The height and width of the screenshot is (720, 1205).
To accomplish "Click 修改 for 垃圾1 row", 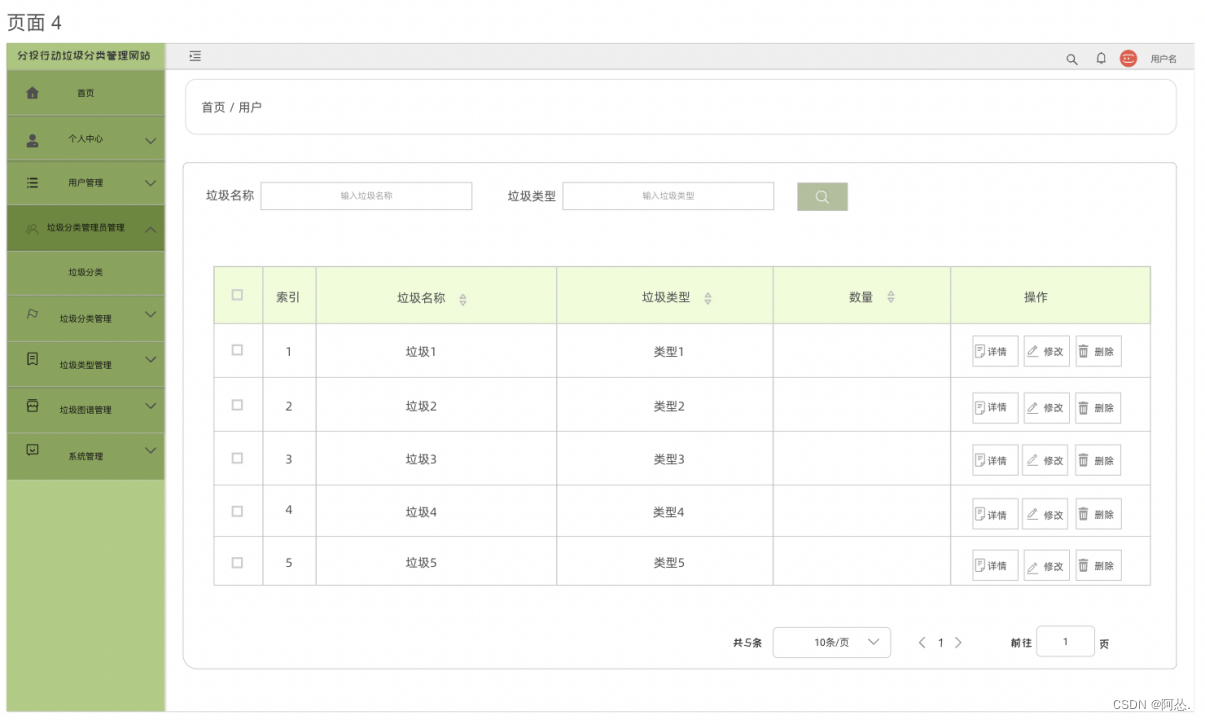I will pos(1046,352).
